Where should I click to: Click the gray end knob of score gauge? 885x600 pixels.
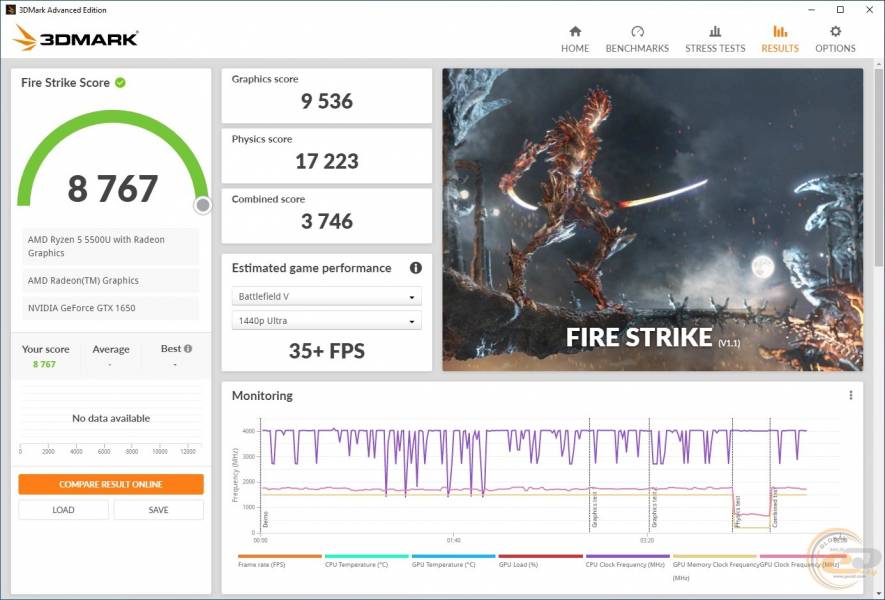(203, 205)
